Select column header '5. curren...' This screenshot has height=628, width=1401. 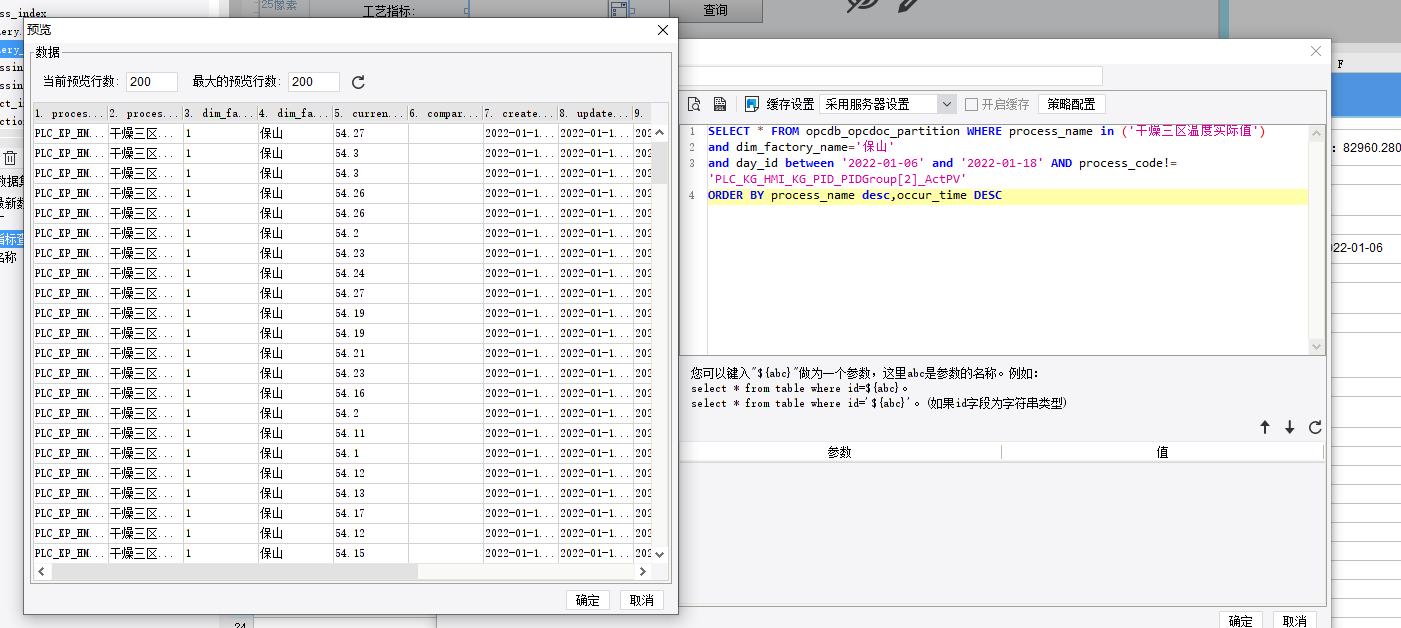tap(370, 114)
